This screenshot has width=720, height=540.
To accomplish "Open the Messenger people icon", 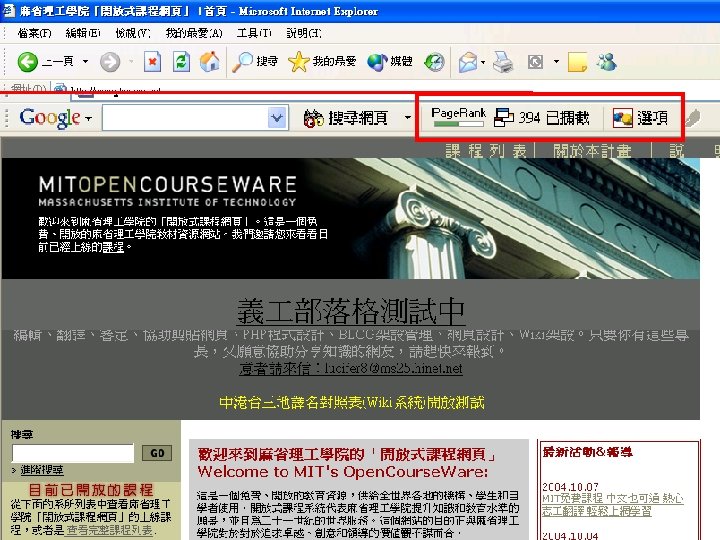I will (607, 62).
